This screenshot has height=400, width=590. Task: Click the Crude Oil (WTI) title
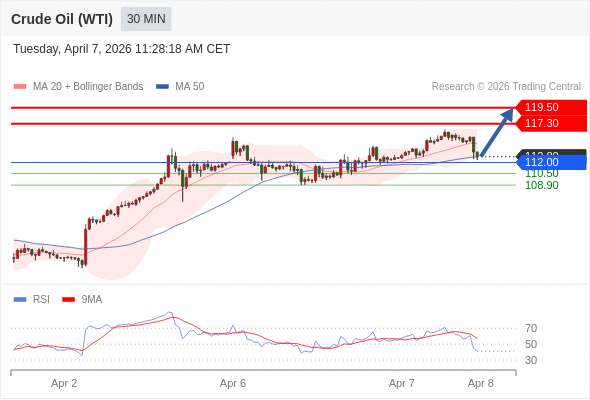point(62,19)
